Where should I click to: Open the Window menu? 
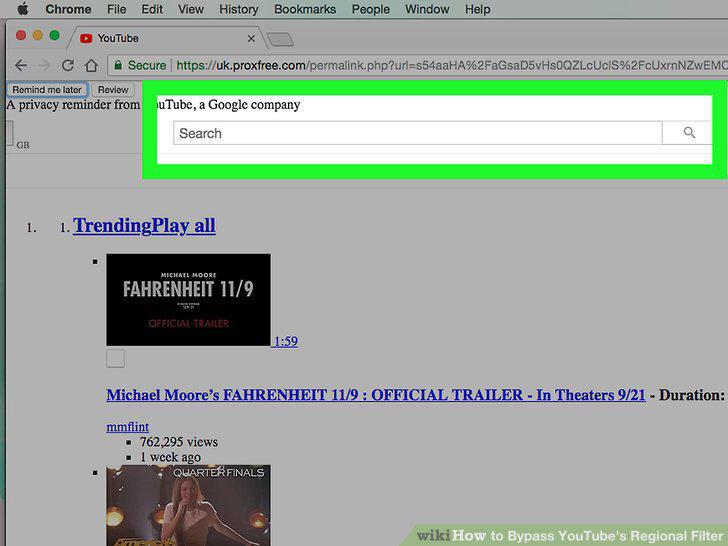(x=427, y=9)
